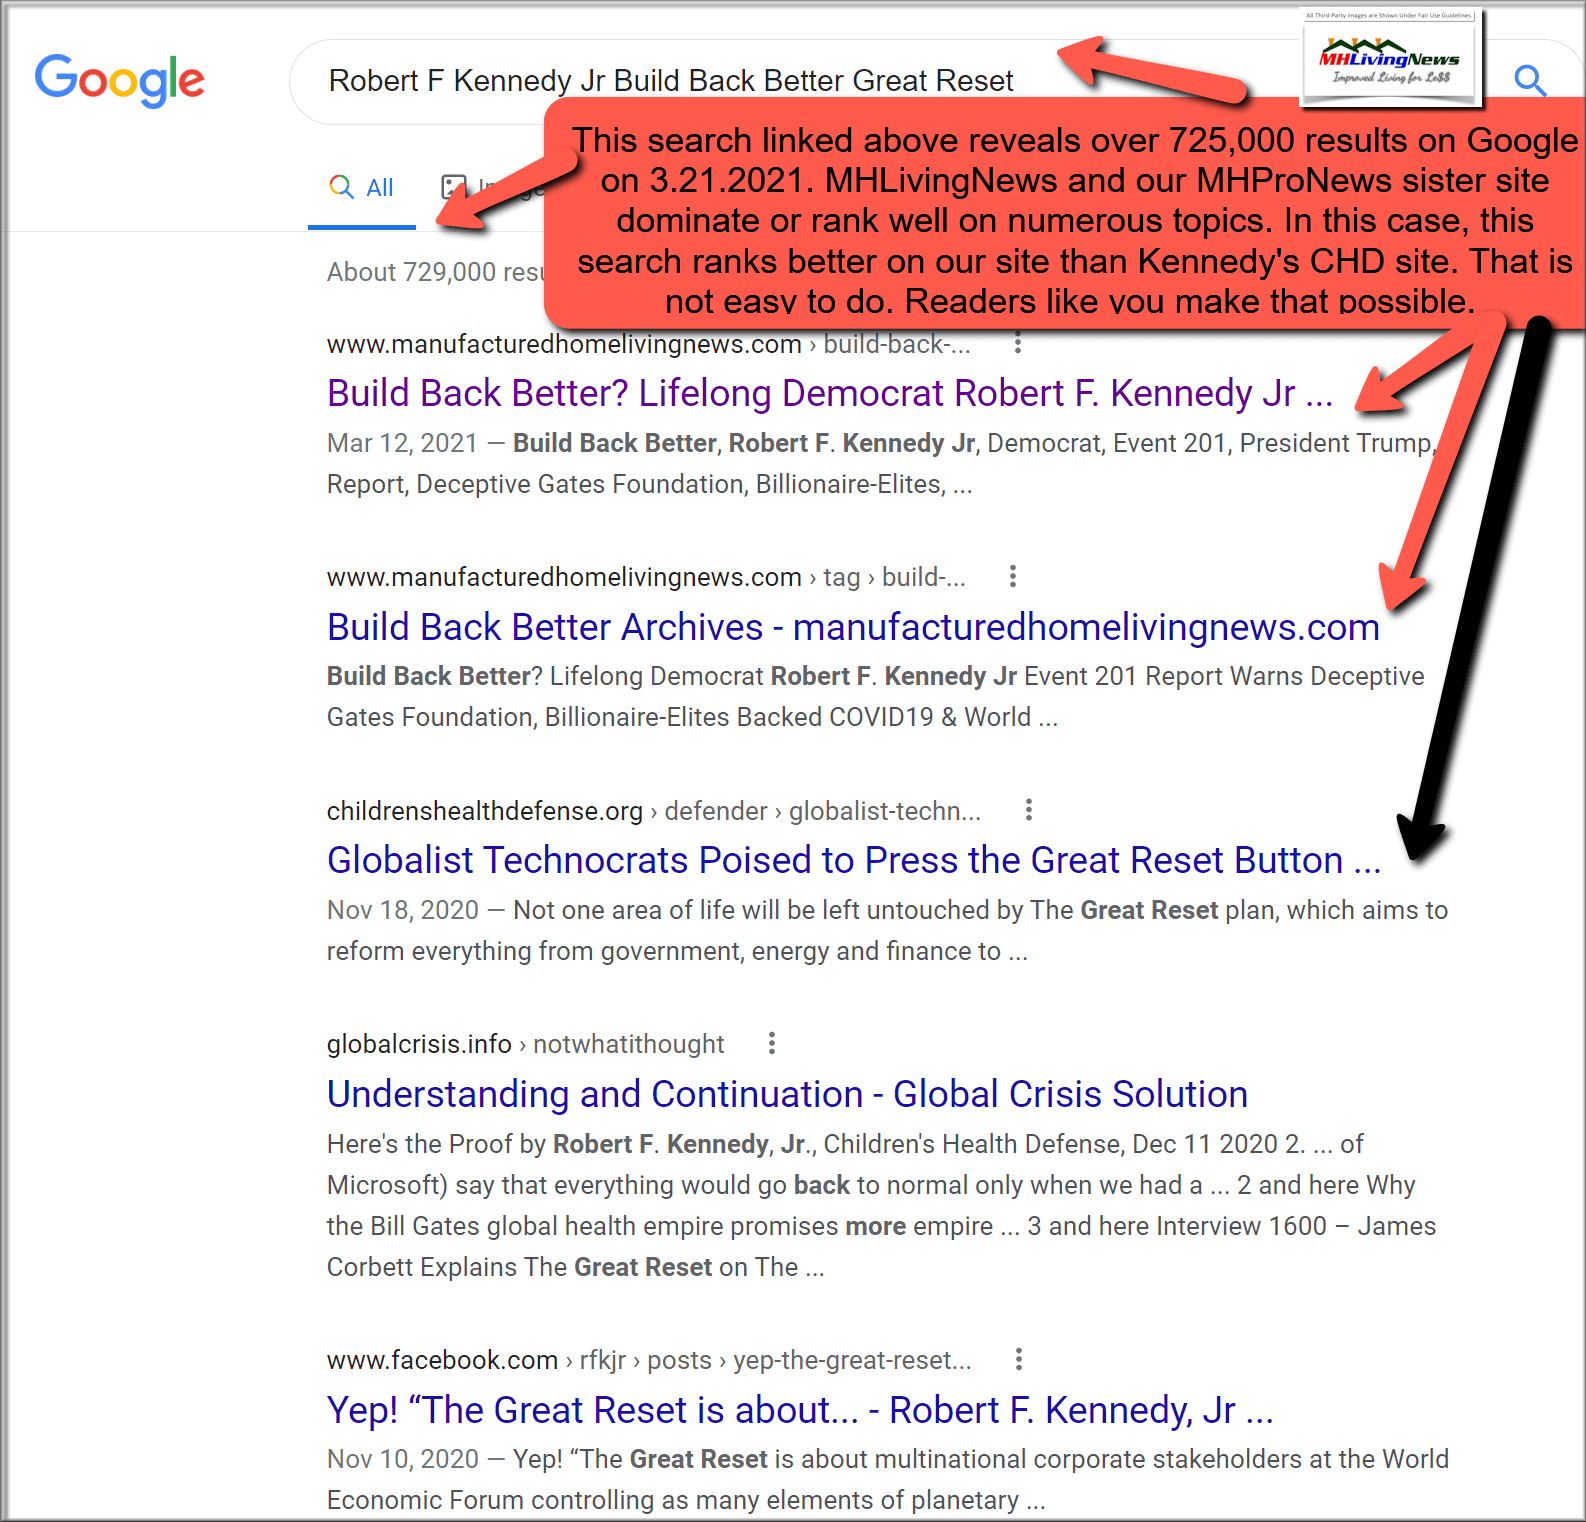The image size is (1586, 1522).
Task: Open three-dot menu beside globalcrisis.info result
Action: (771, 1044)
